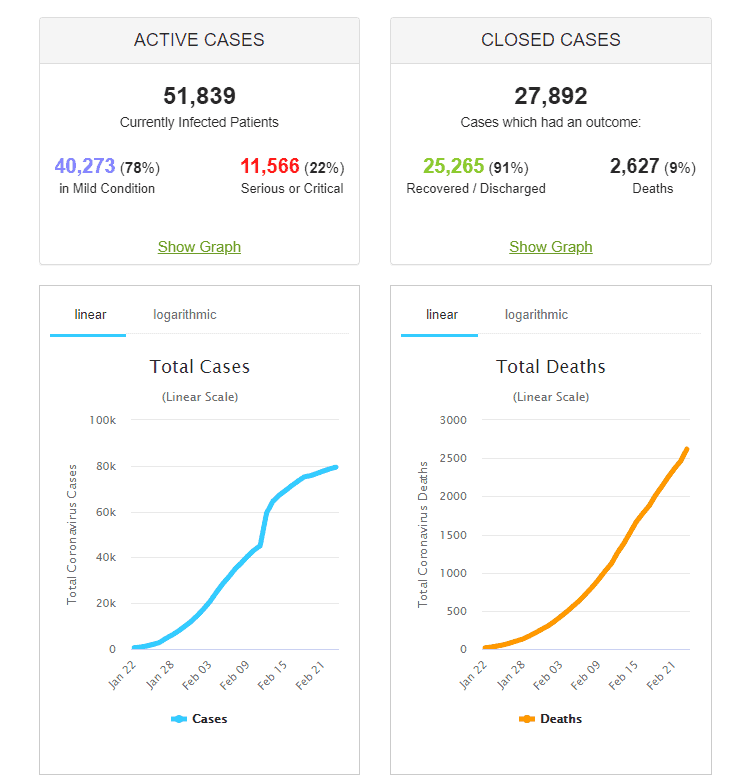The height and width of the screenshot is (784, 736).
Task: Click the Total Cases chart title
Action: click(199, 367)
